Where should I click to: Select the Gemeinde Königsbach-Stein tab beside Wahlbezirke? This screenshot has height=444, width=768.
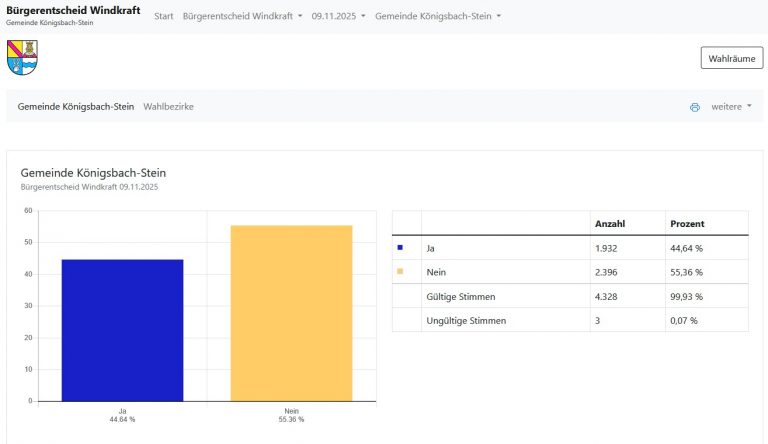76,106
